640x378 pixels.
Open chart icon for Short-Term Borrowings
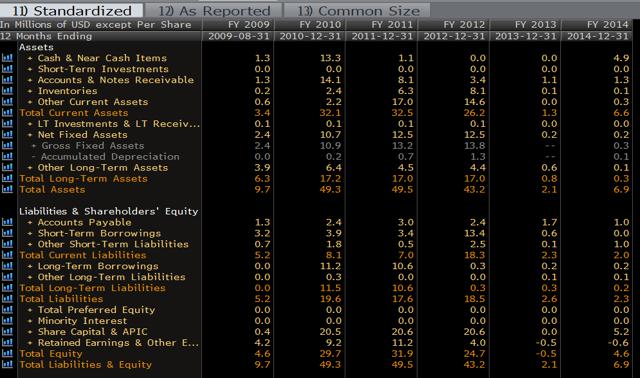point(7,233)
